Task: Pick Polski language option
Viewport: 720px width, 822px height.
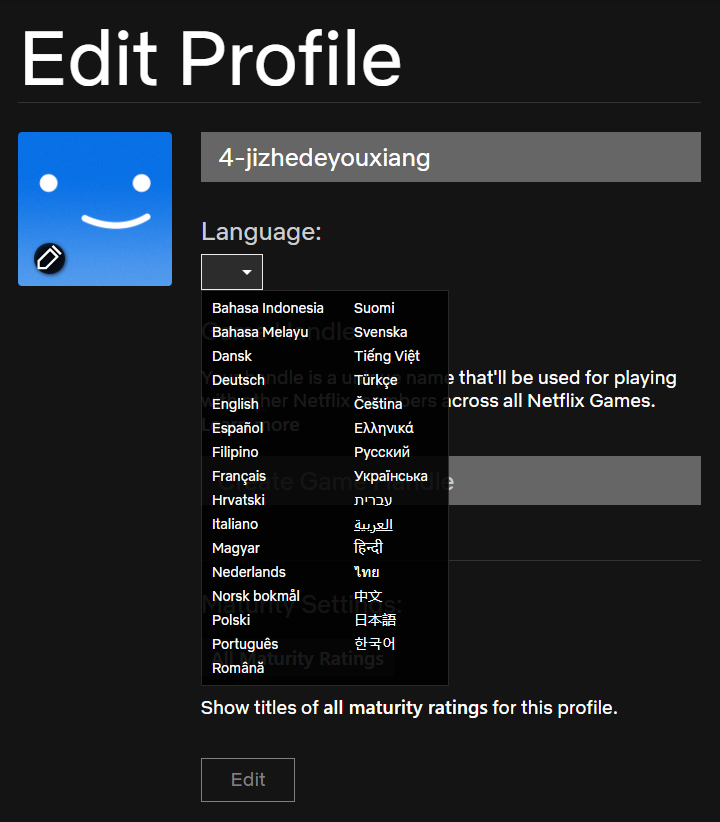Action: 231,620
